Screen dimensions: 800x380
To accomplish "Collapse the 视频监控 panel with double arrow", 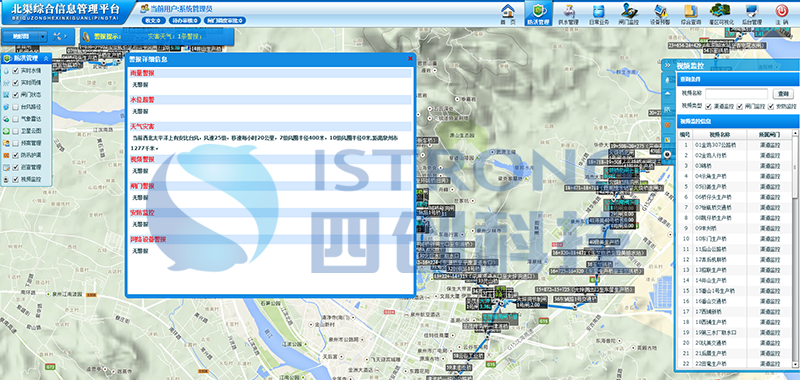I will tap(667, 65).
